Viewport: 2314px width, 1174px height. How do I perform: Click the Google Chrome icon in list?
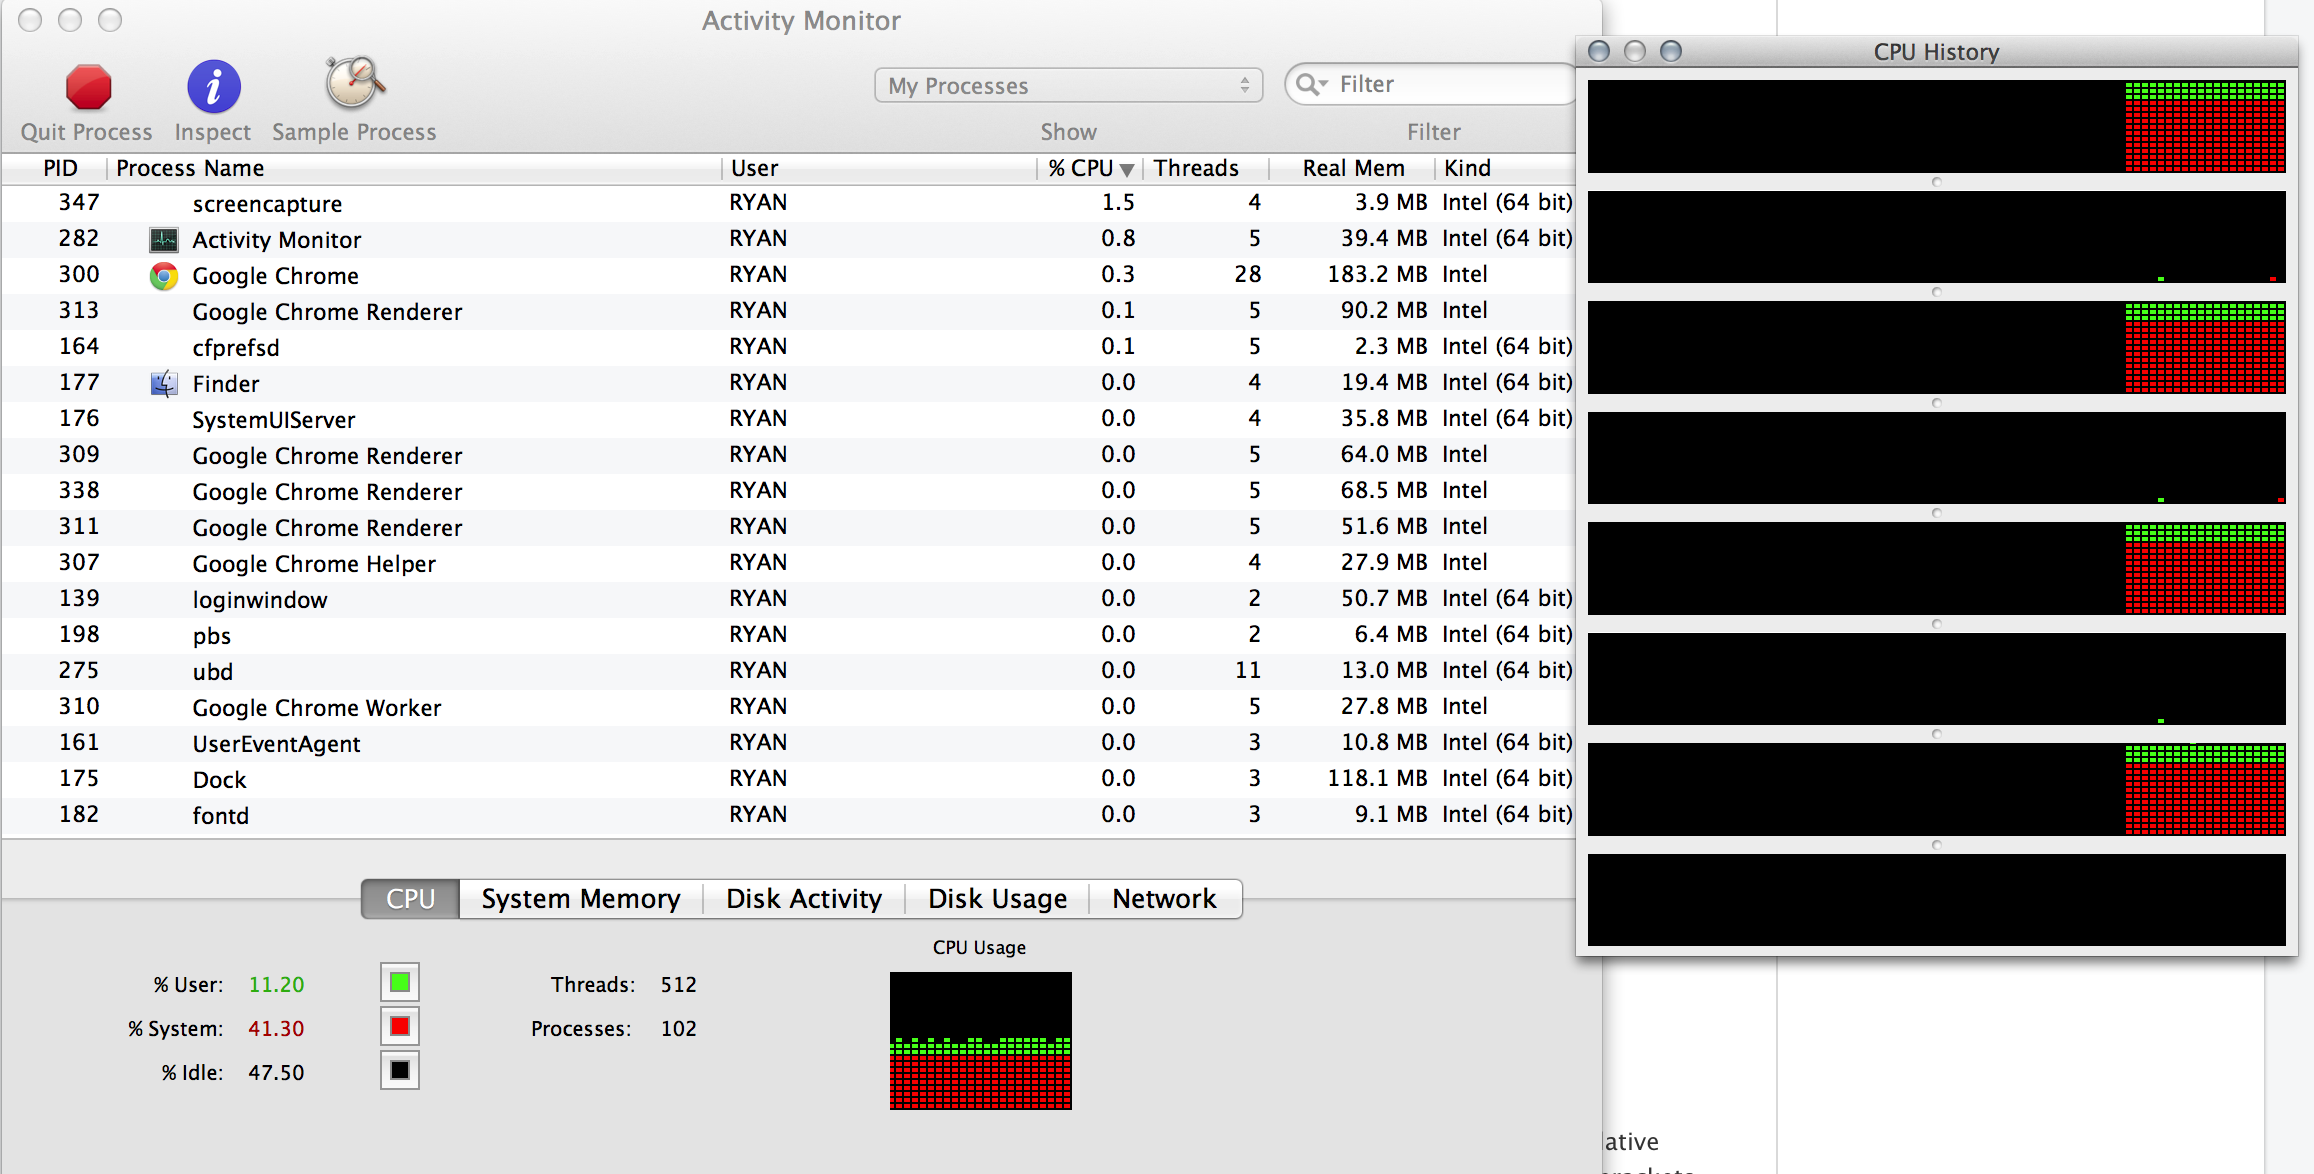click(x=163, y=276)
